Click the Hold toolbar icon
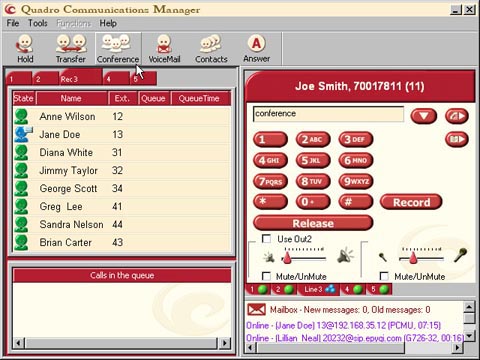 pos(25,49)
